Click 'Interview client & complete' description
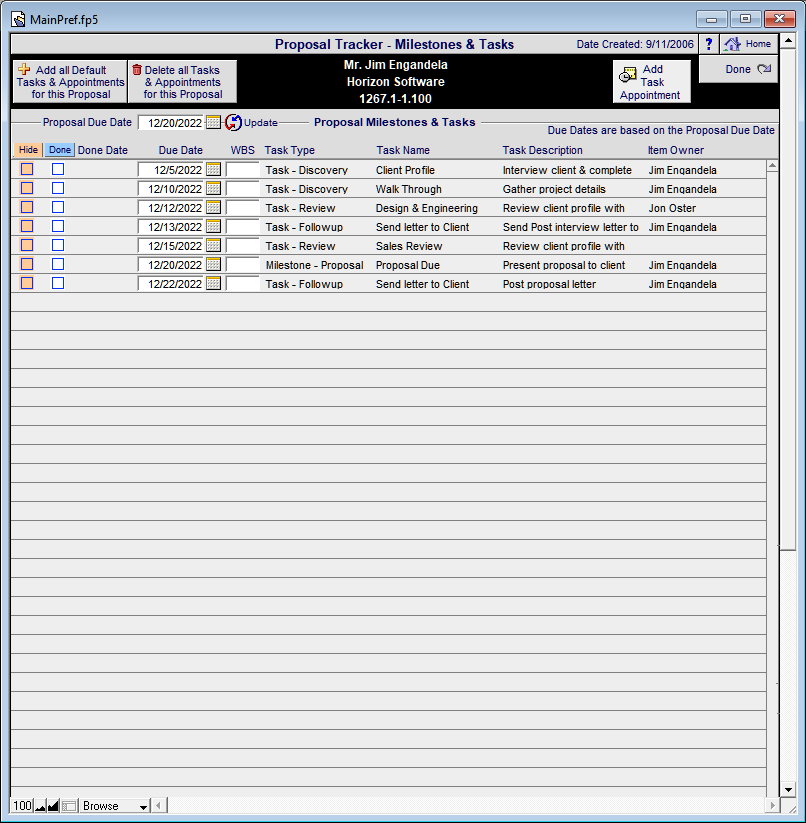 567,171
